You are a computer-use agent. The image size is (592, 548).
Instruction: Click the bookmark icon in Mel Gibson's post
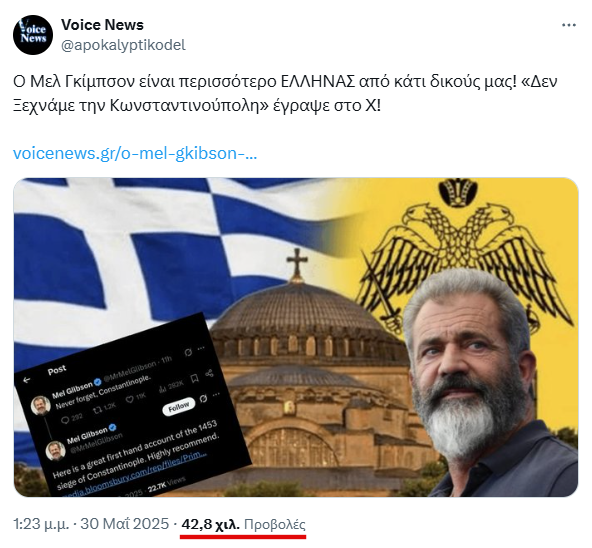tap(195, 378)
